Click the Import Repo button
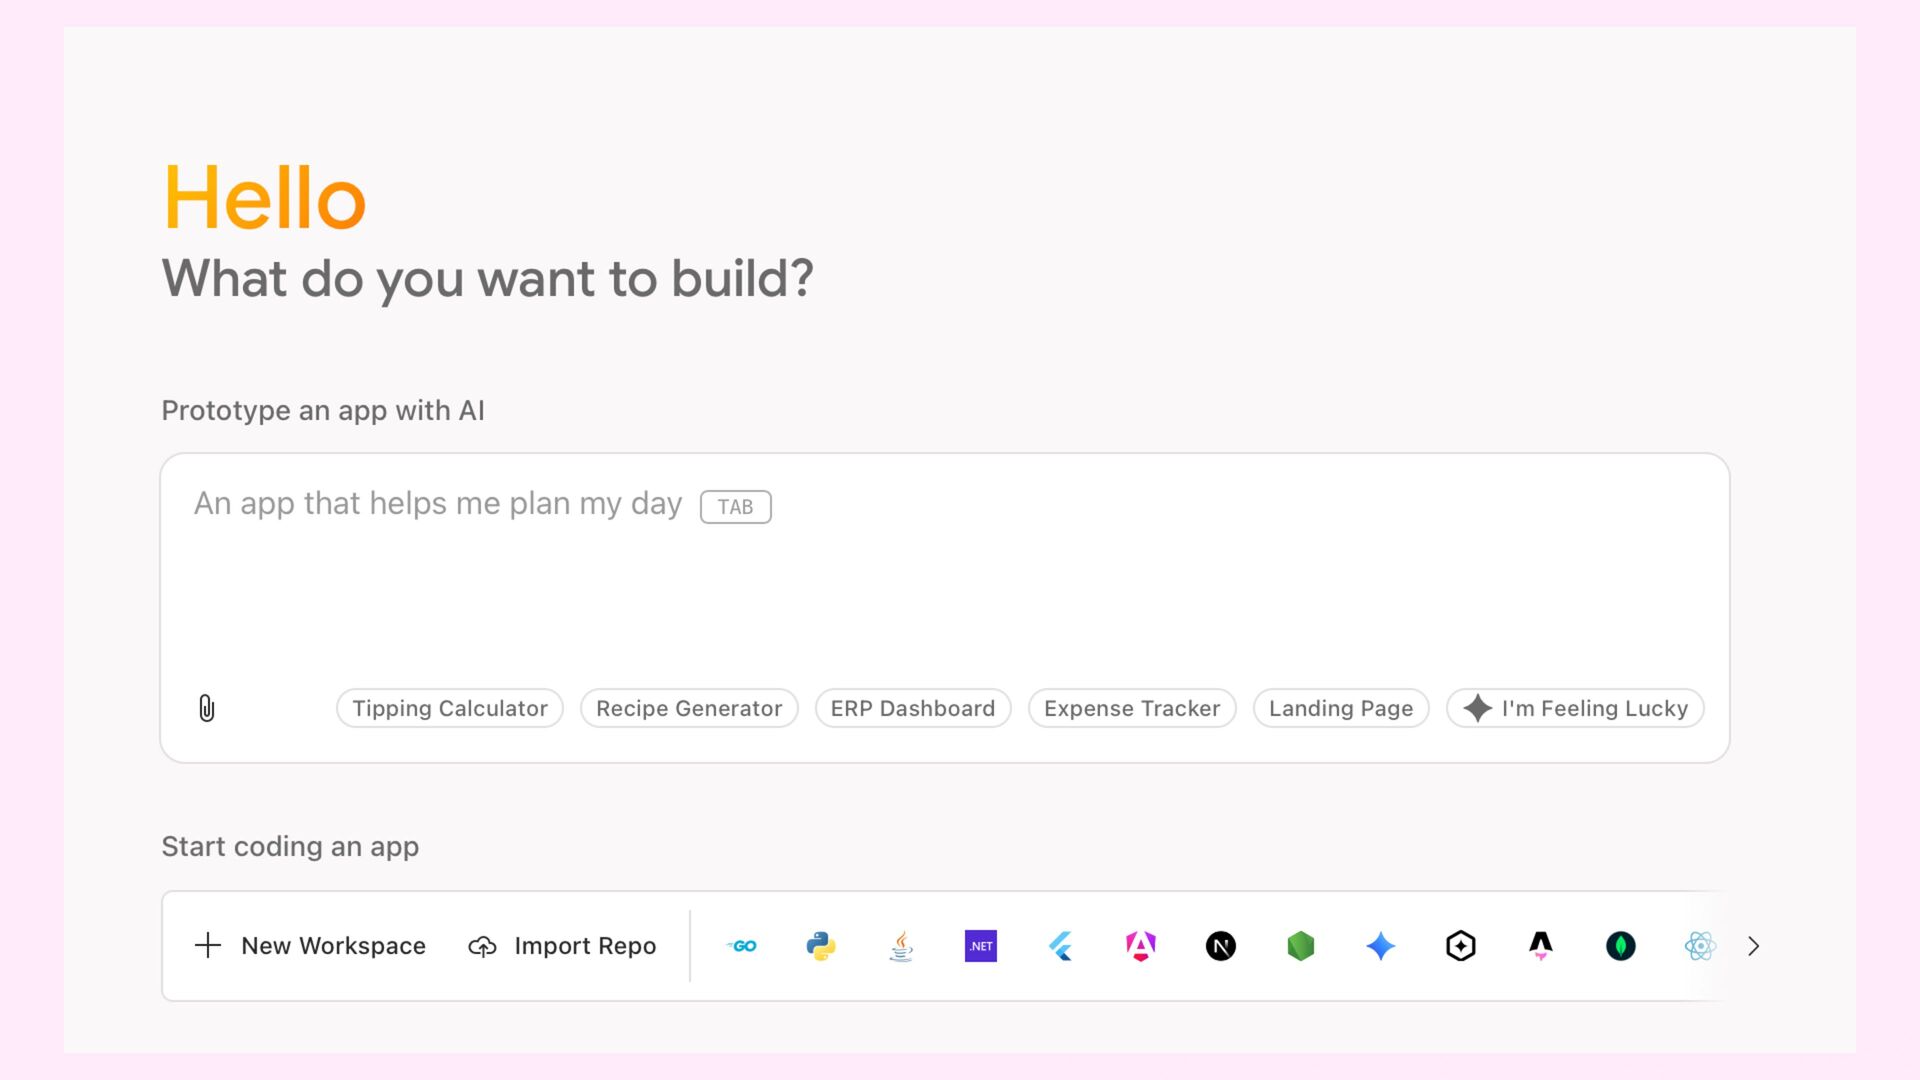 click(562, 946)
